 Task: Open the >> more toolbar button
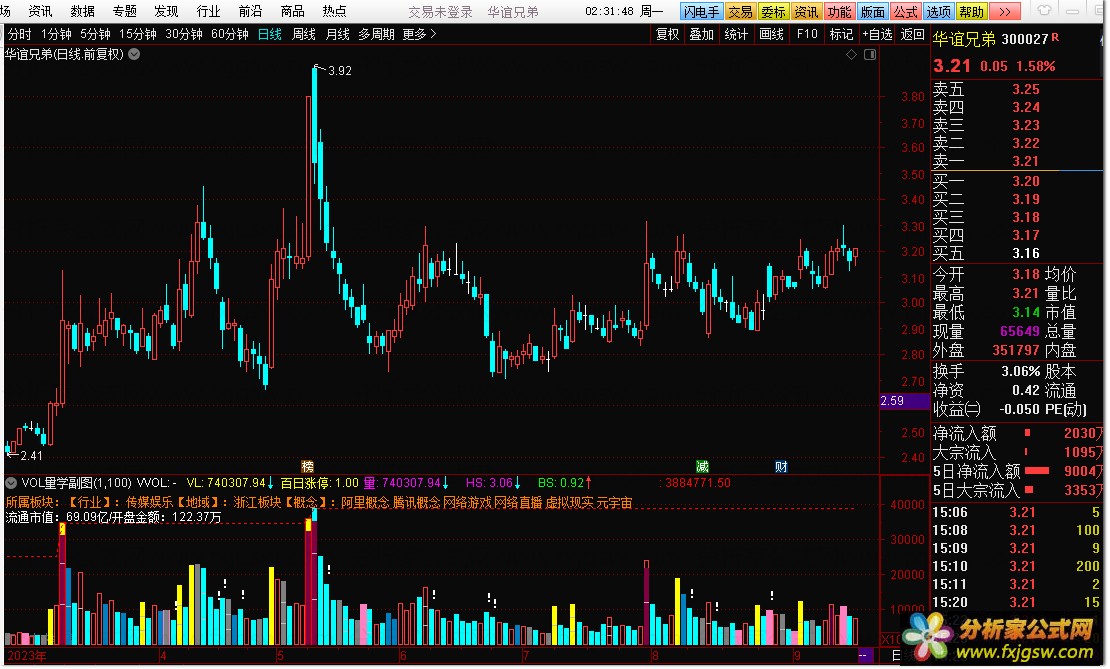coord(1005,11)
